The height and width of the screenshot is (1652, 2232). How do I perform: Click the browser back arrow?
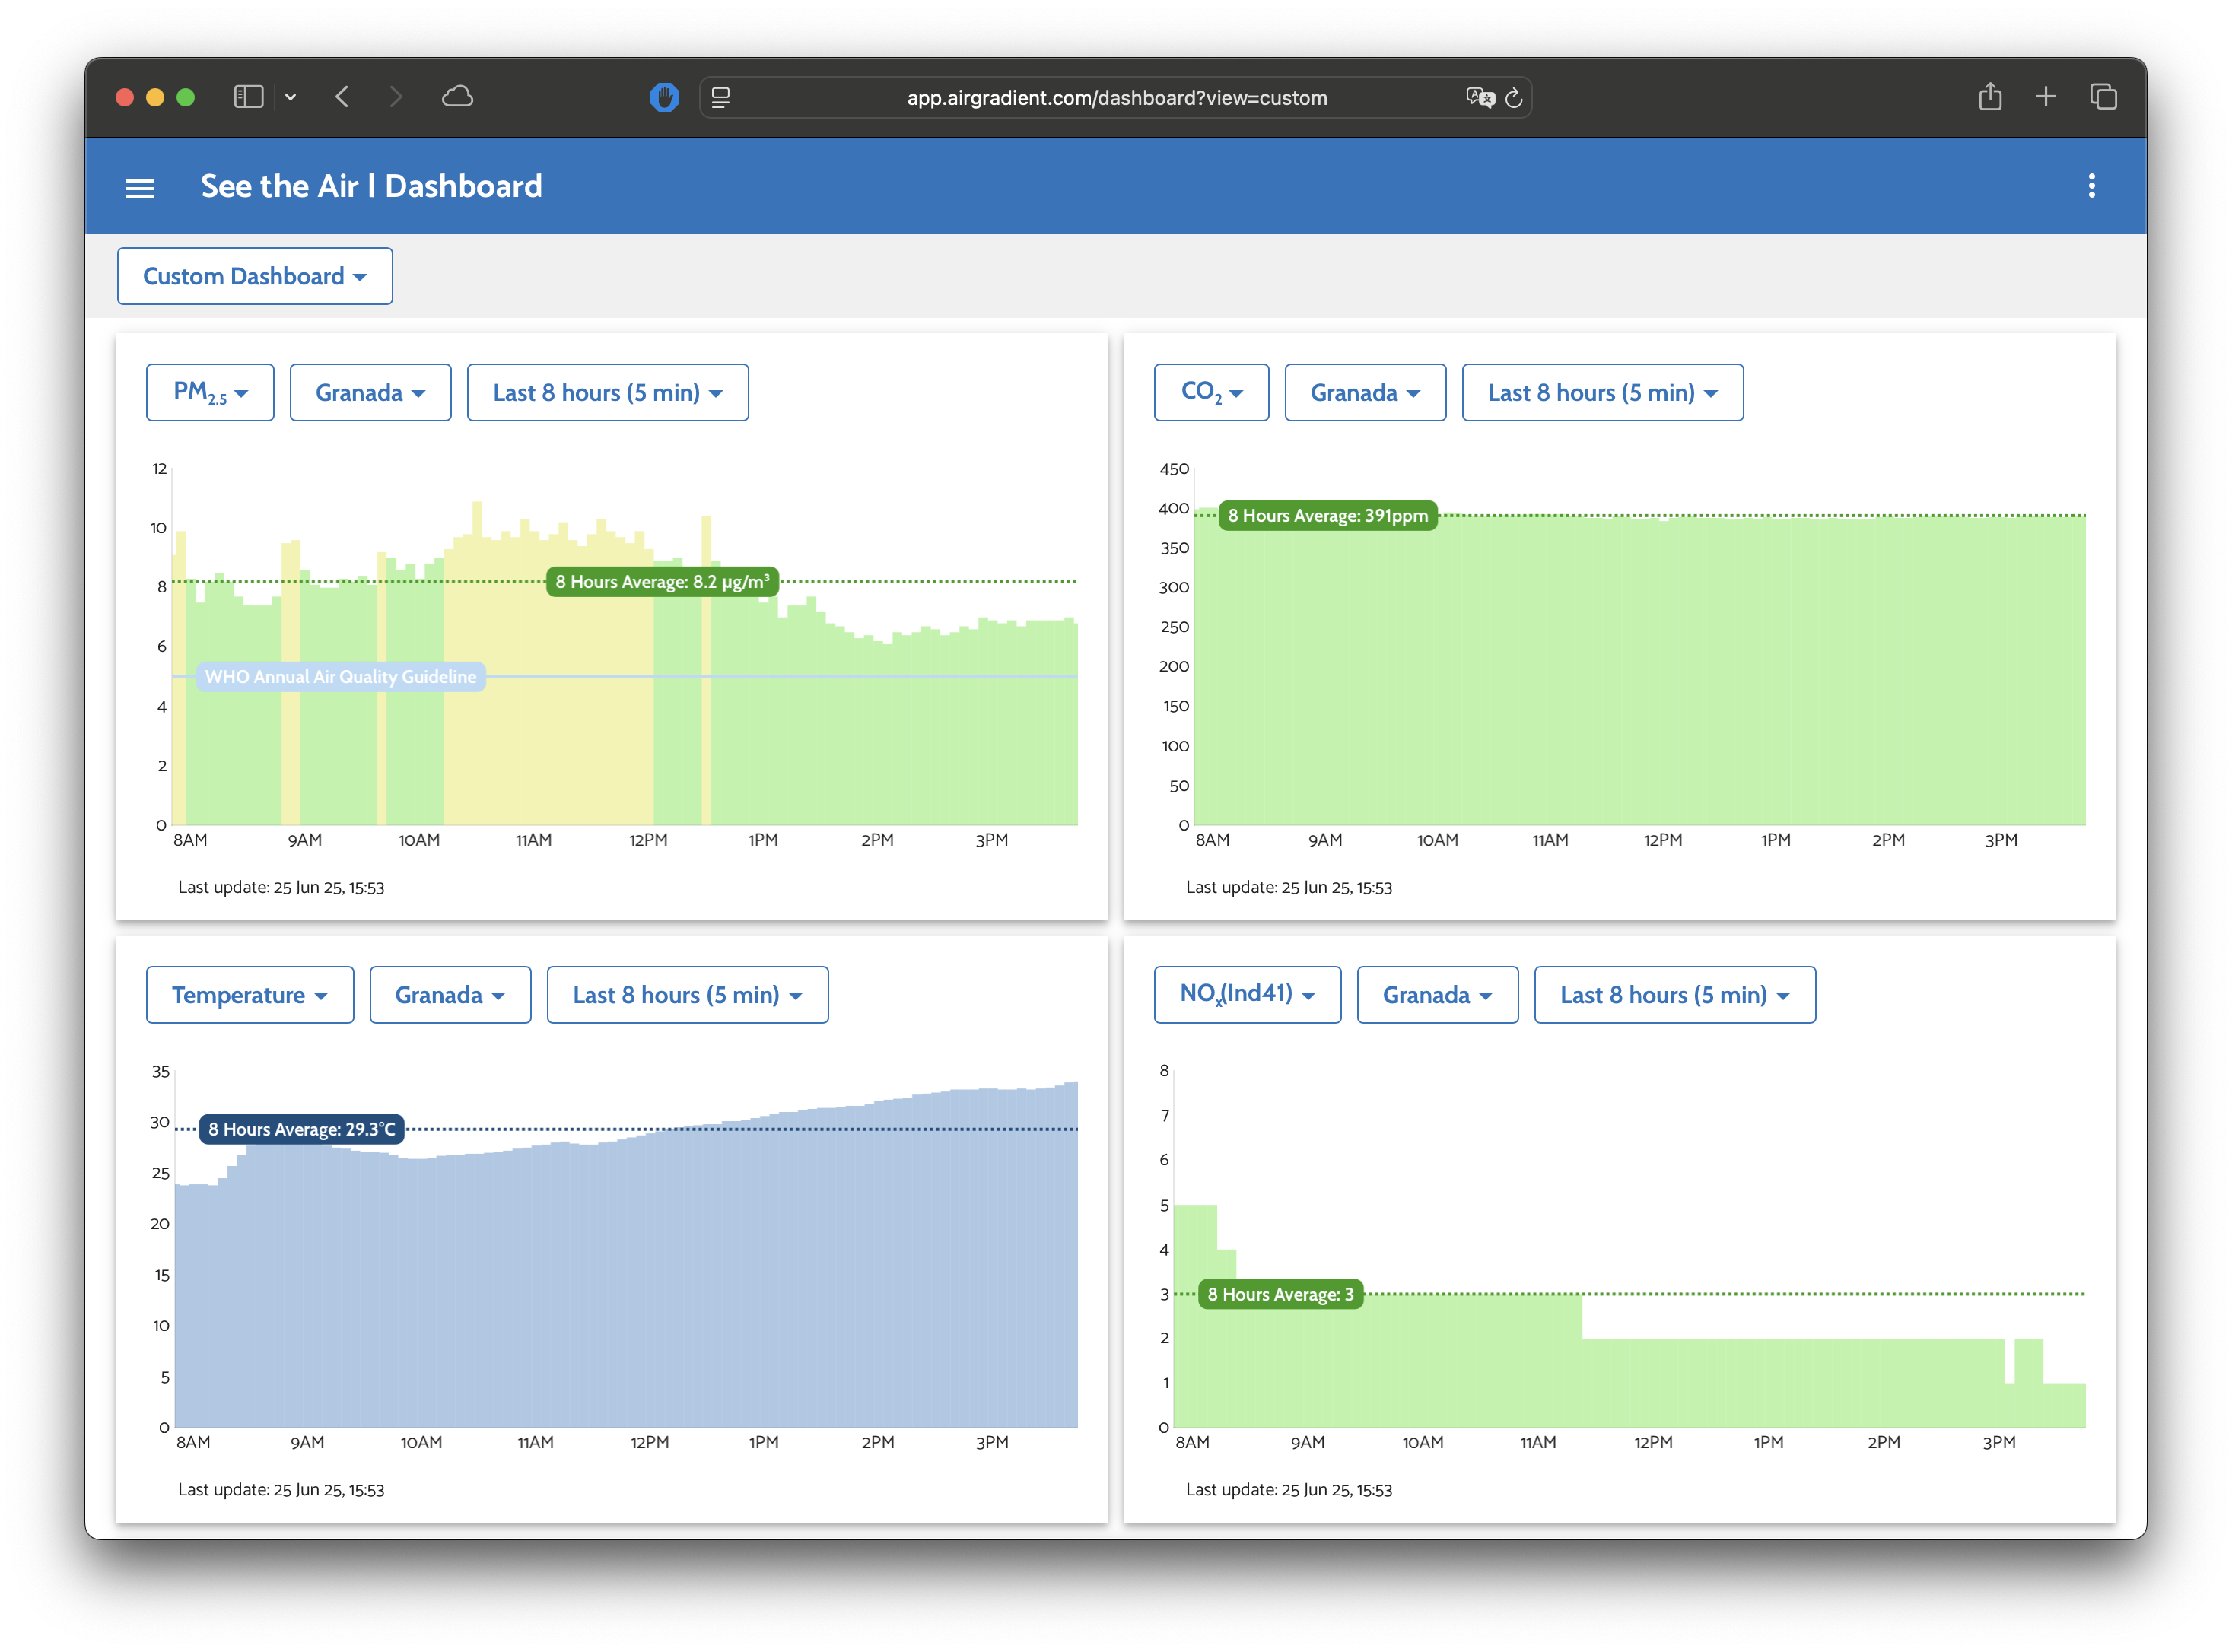click(x=342, y=97)
